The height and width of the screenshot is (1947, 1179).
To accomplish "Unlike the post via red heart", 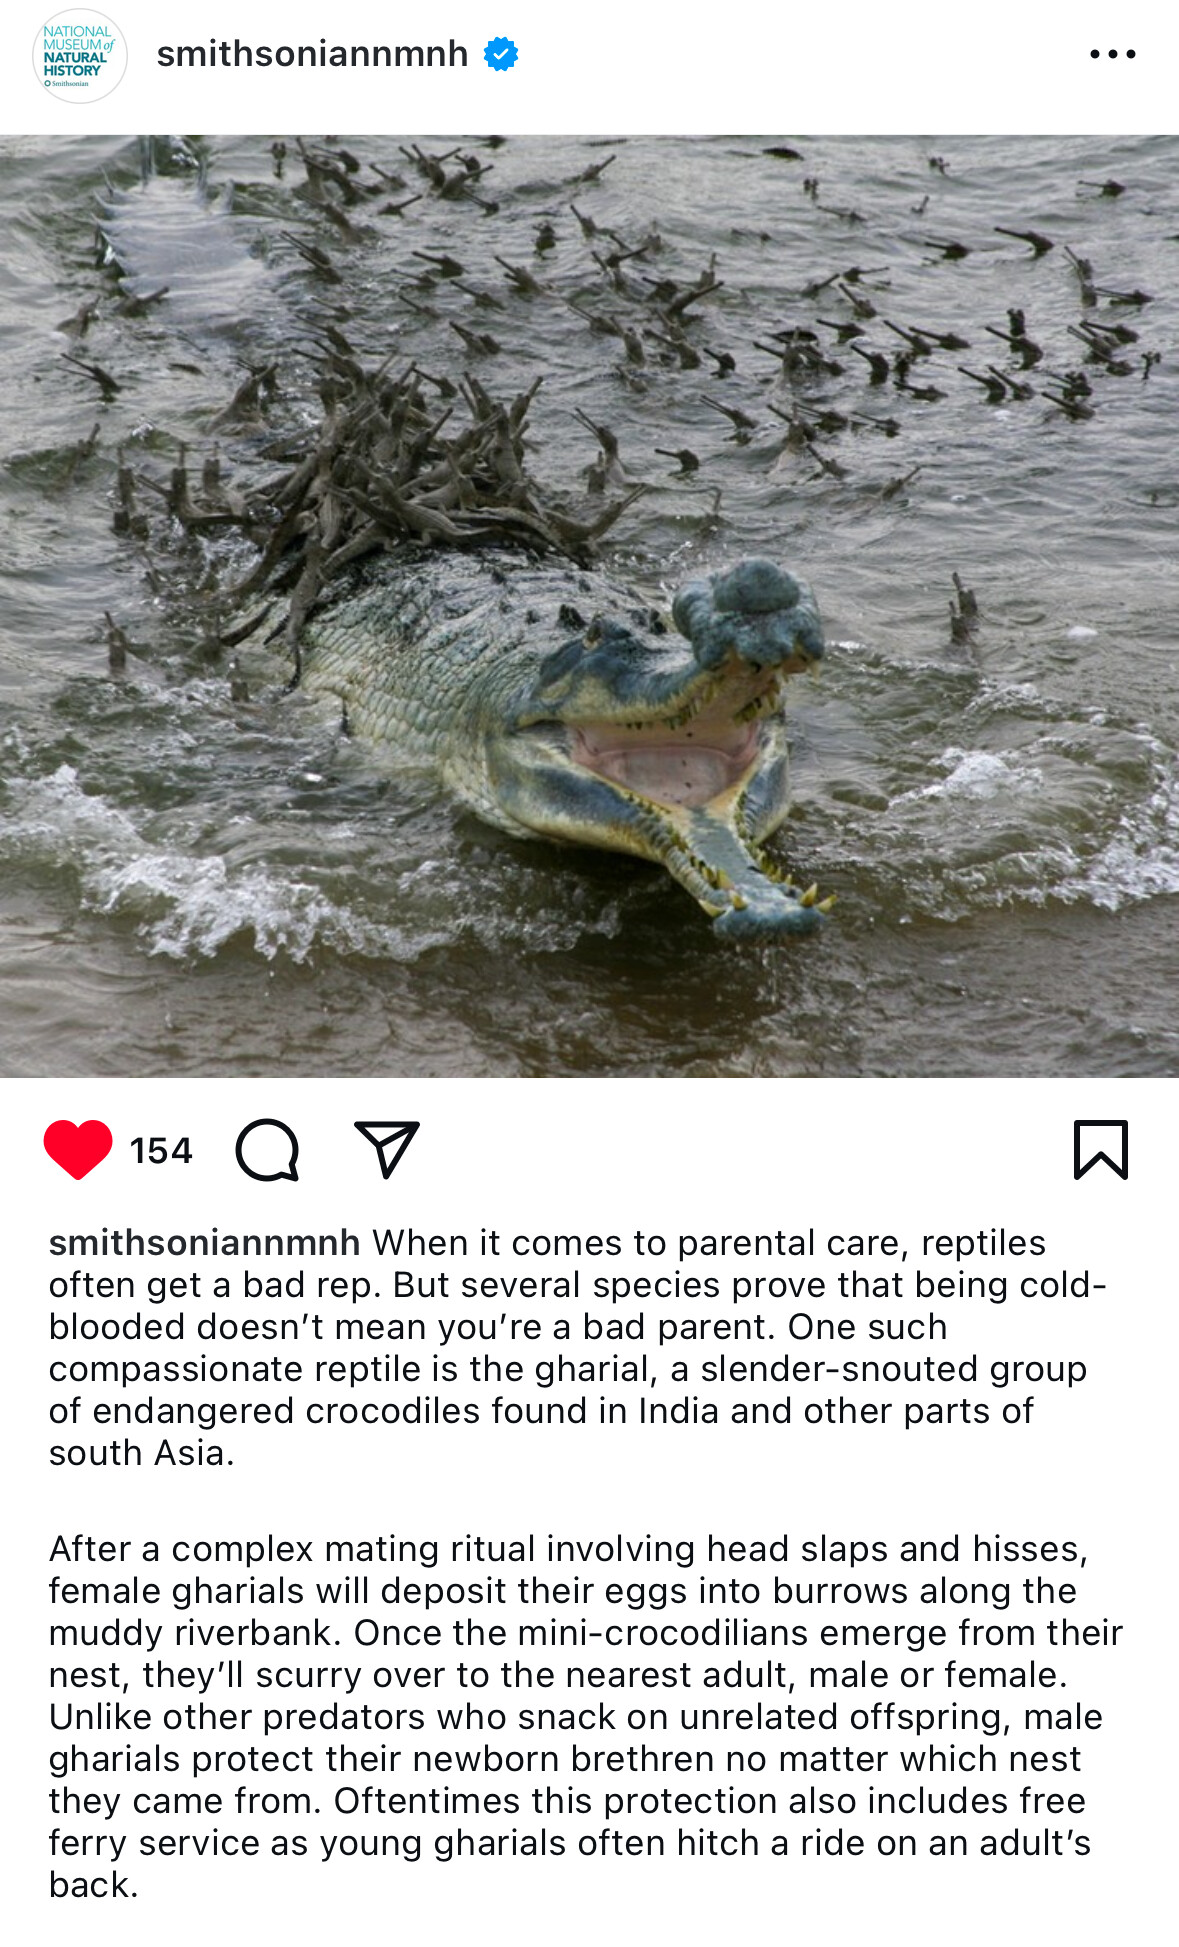I will coord(78,1149).
